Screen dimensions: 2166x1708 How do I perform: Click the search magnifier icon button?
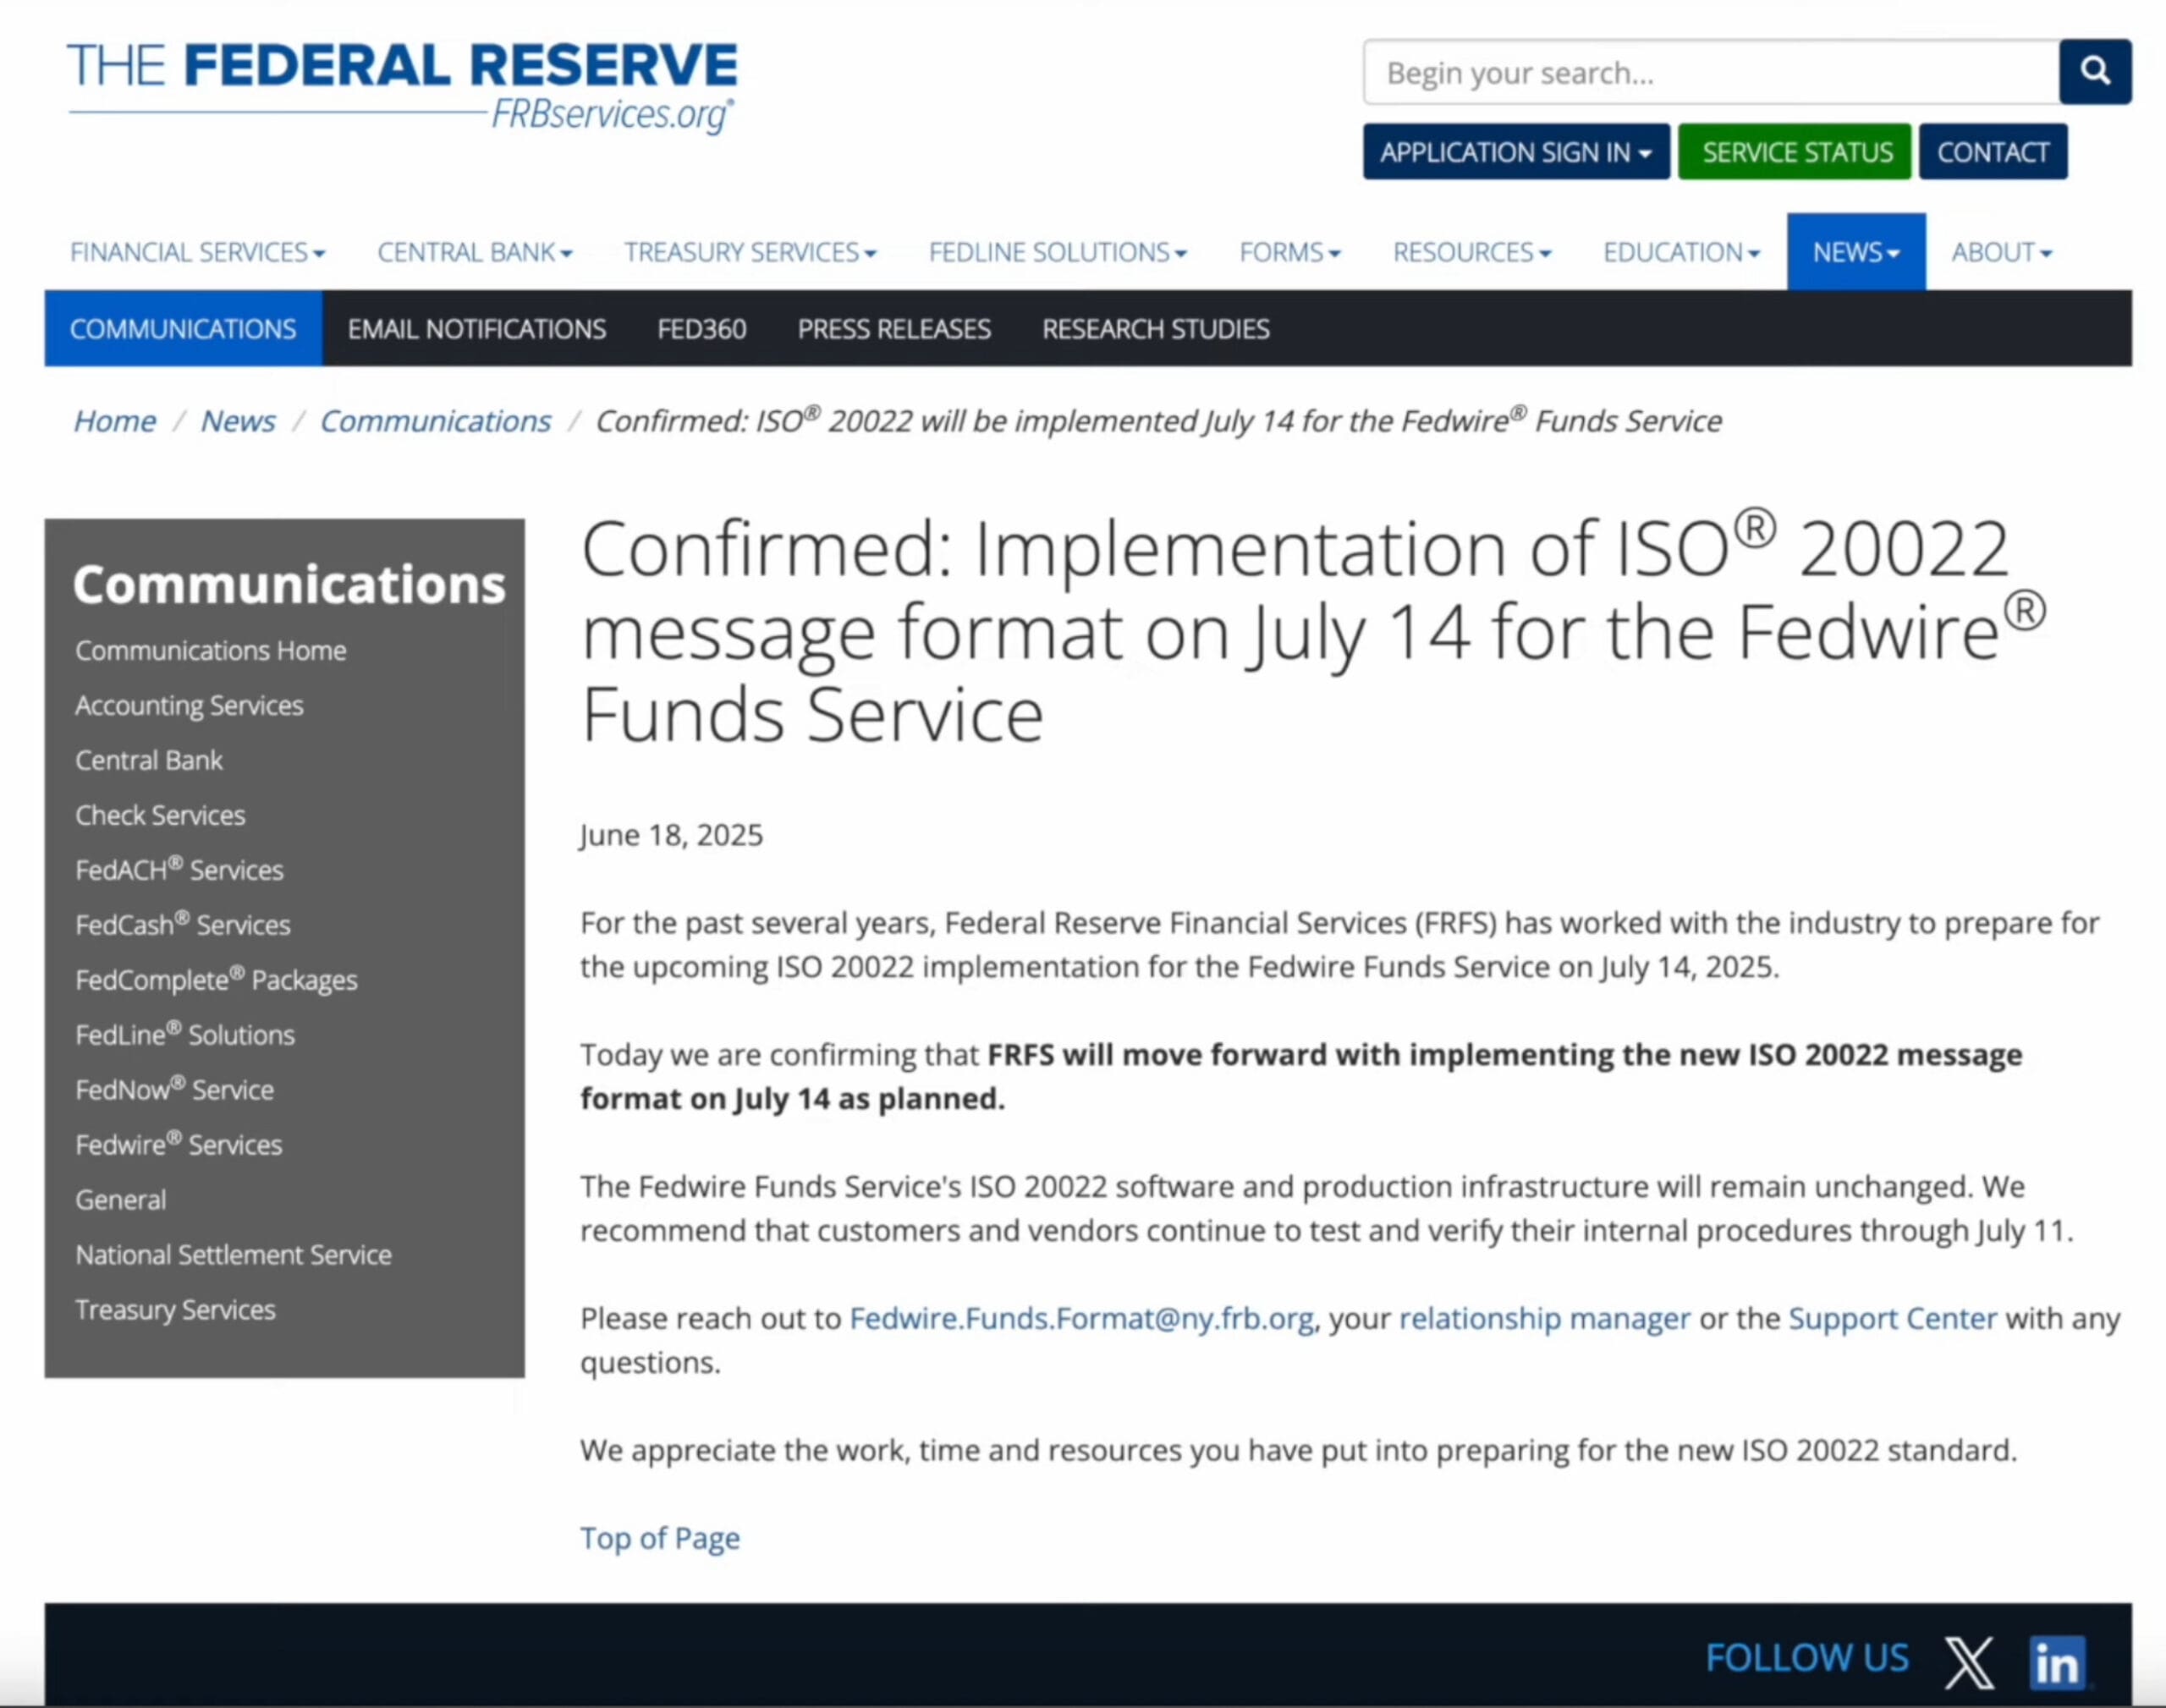click(2094, 72)
